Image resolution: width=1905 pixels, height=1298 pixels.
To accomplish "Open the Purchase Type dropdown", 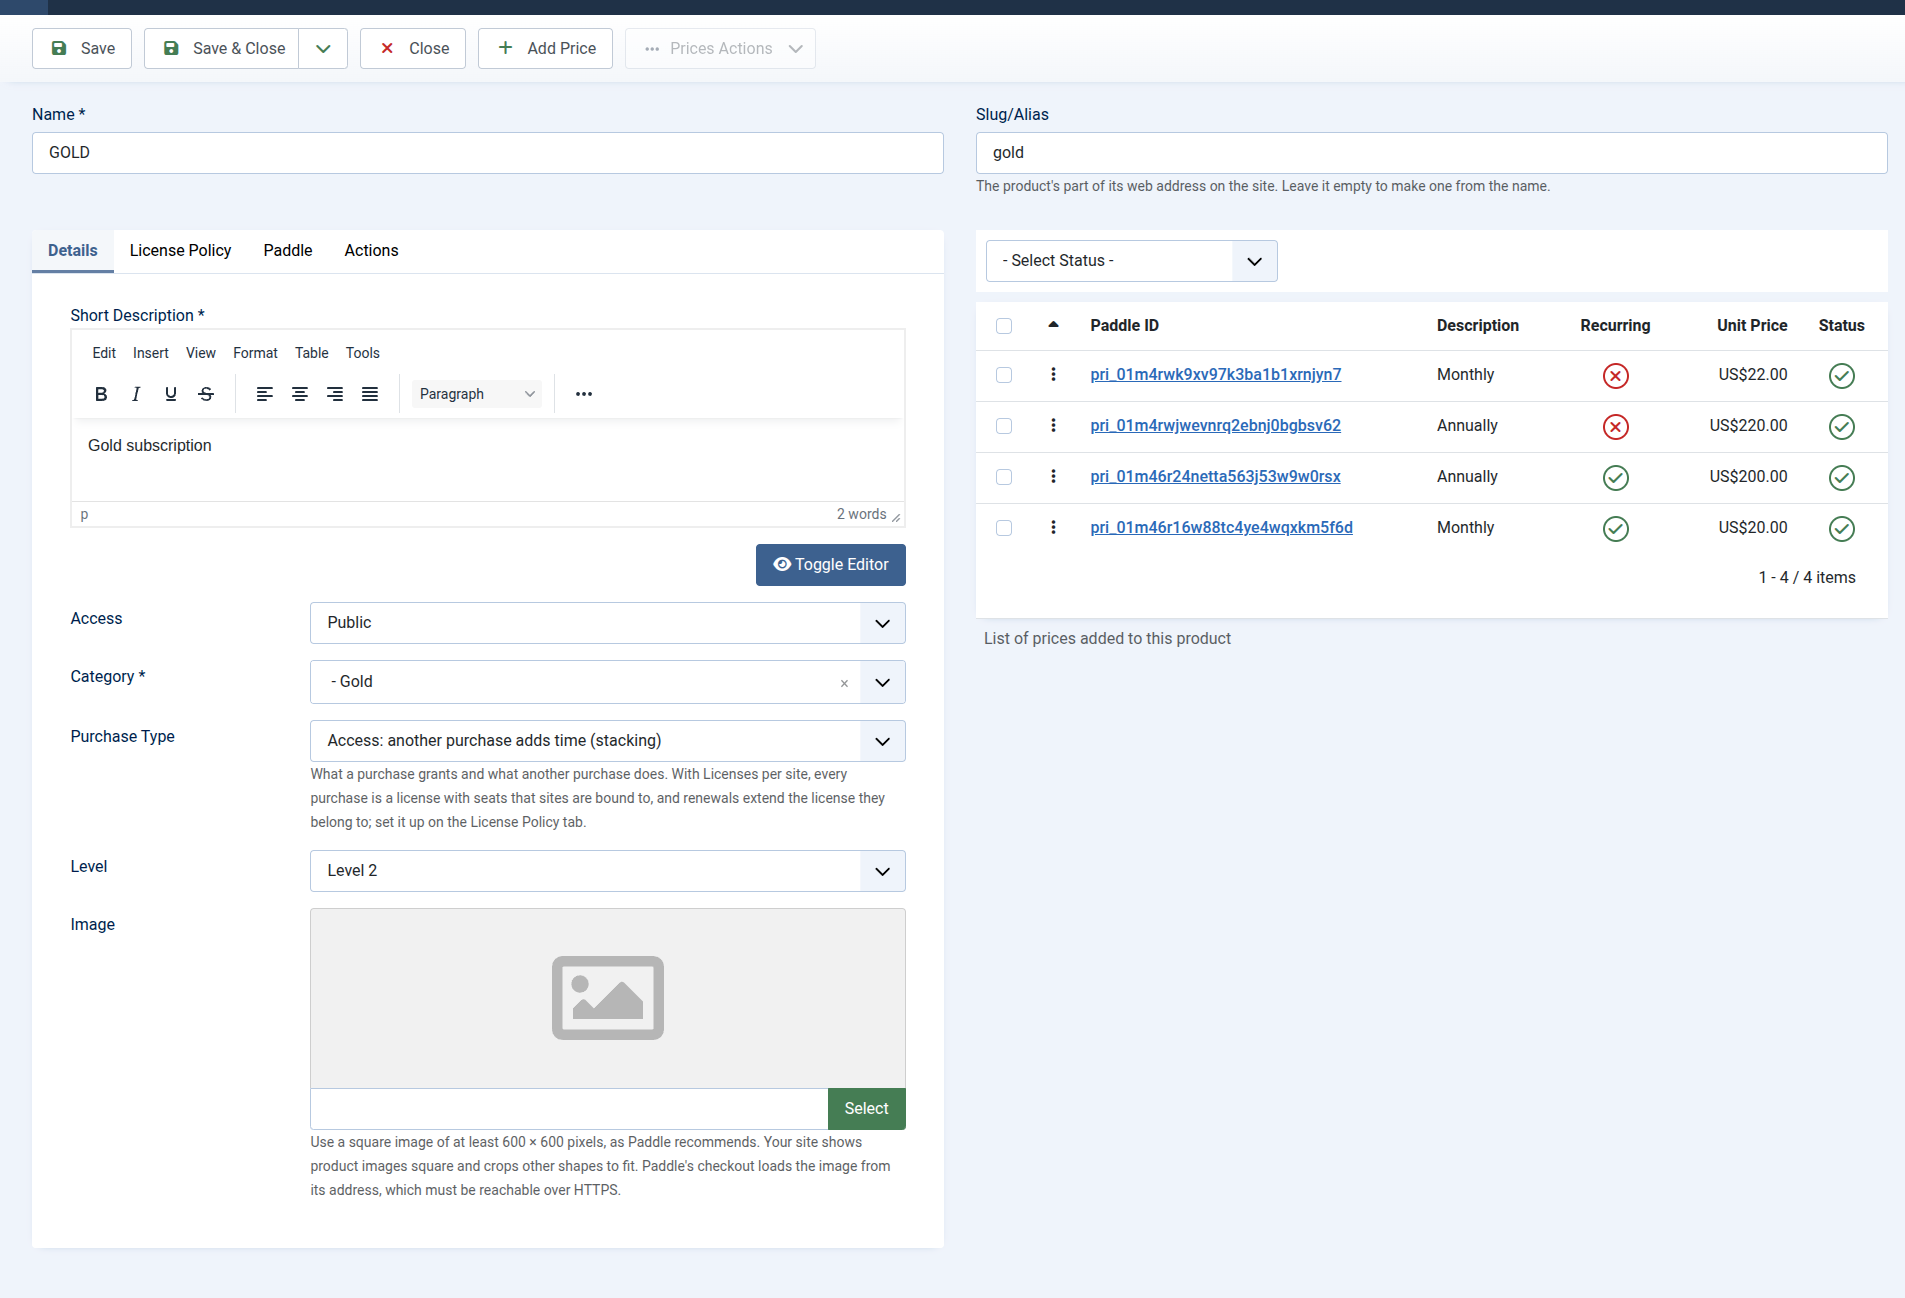I will coord(607,741).
